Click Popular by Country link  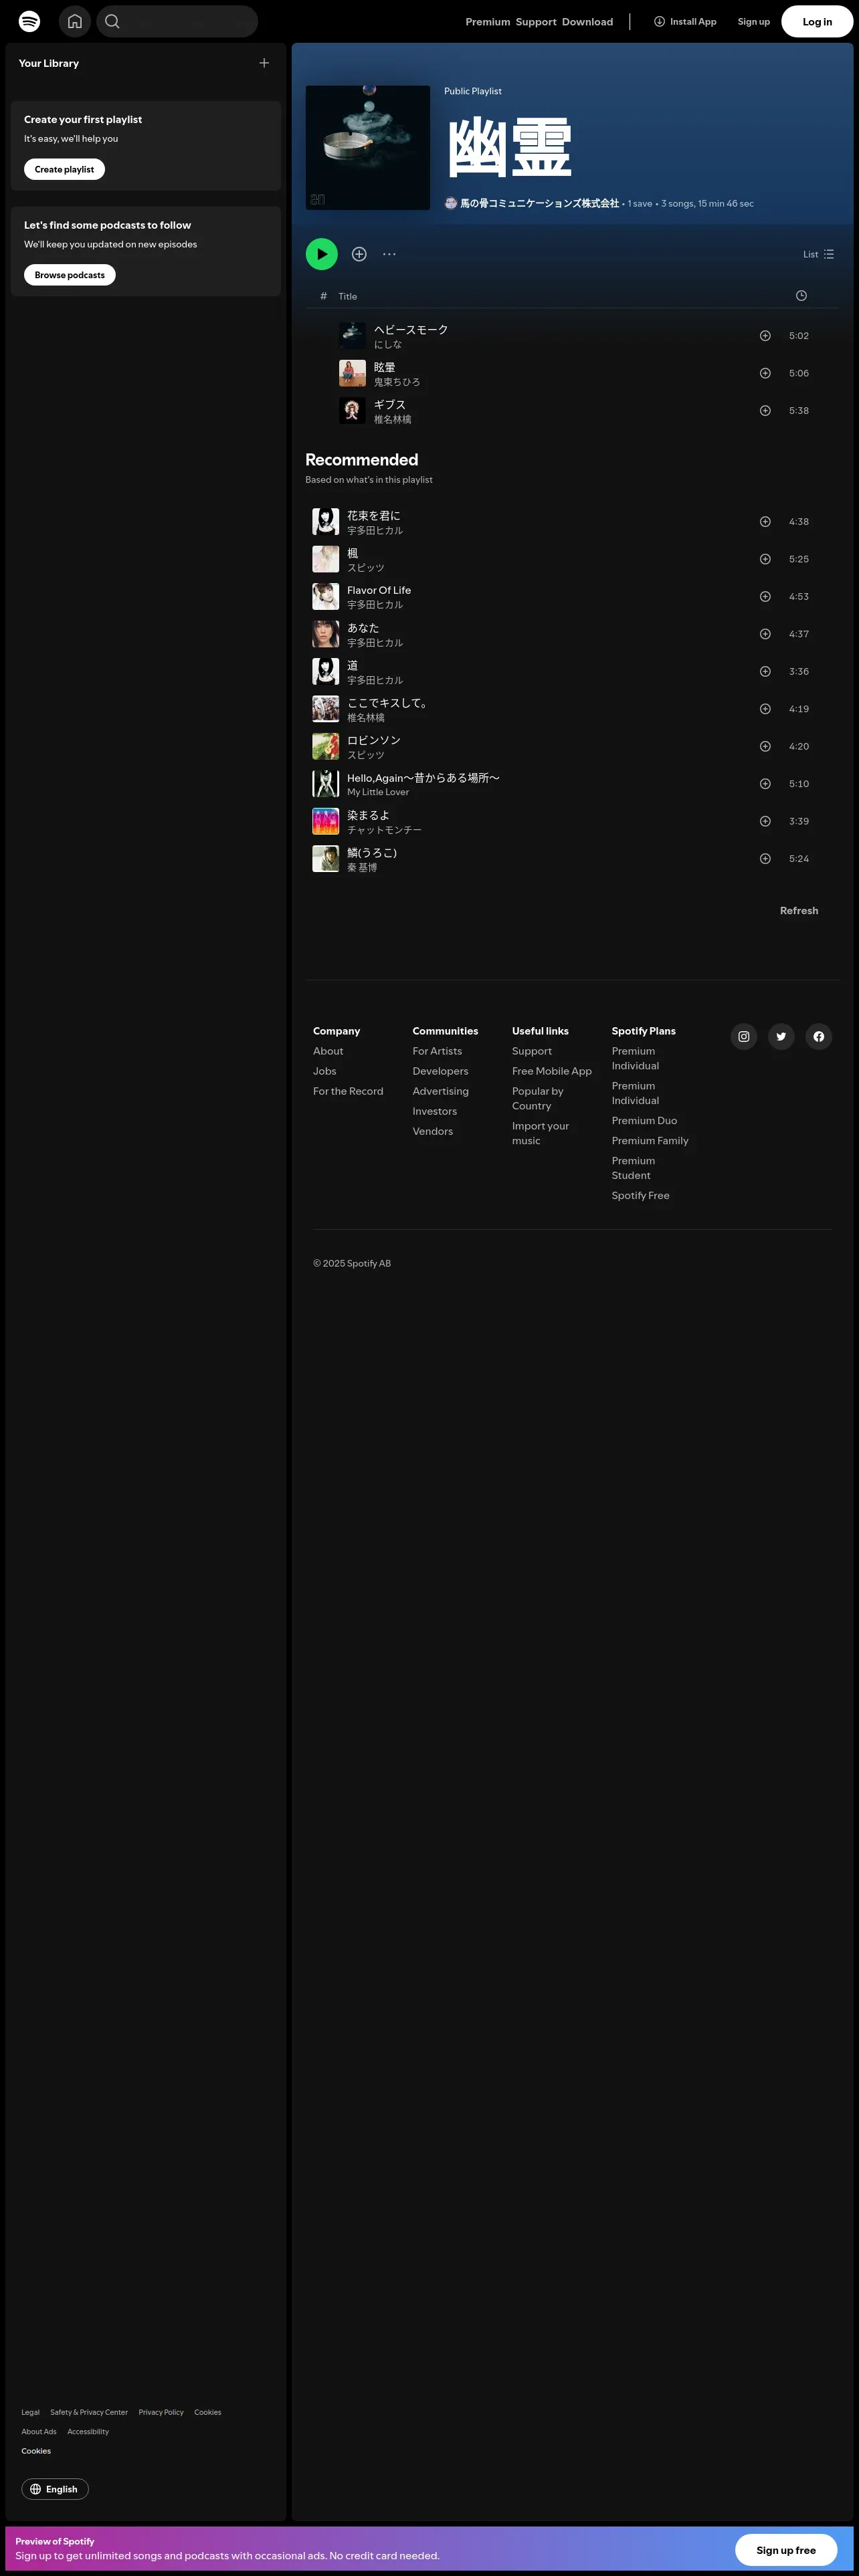[x=538, y=1099]
